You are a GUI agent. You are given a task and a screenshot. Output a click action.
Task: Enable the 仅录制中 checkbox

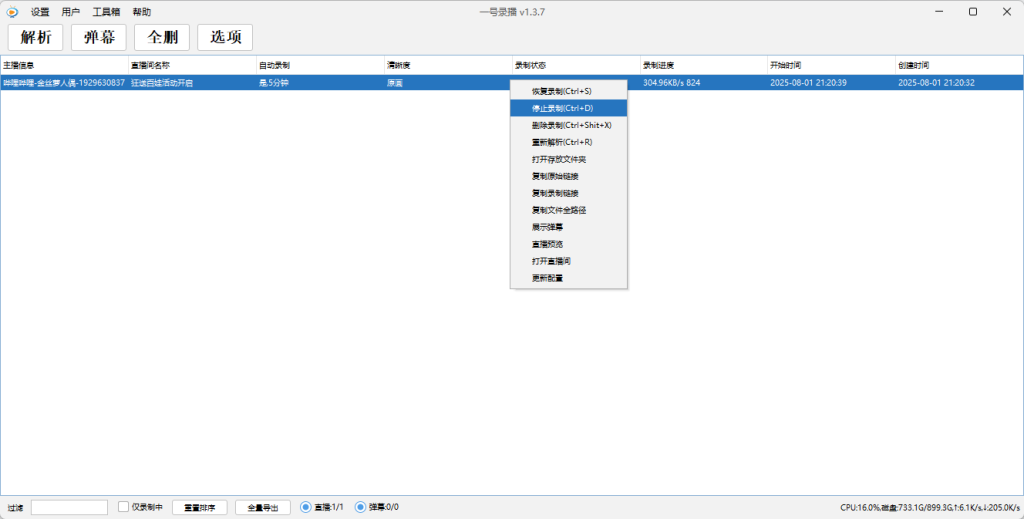(x=124, y=507)
